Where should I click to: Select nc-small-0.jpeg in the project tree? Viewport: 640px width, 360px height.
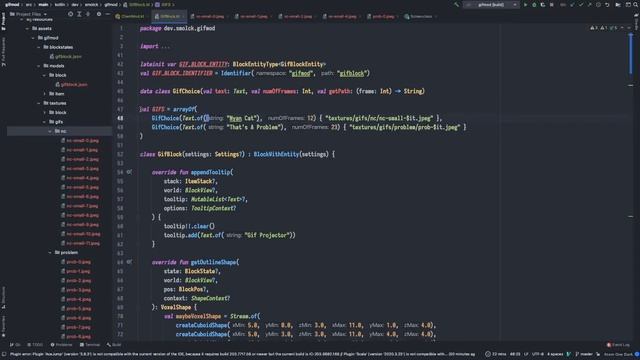point(80,140)
